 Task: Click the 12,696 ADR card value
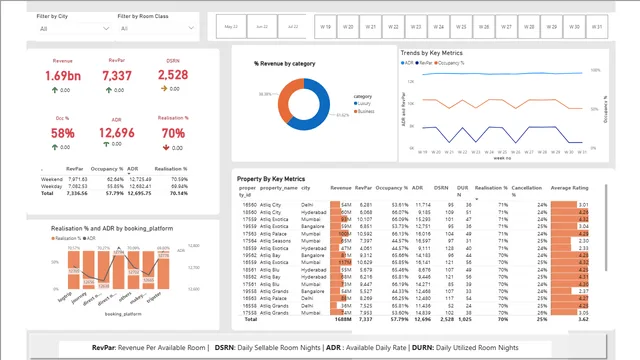pyautogui.click(x=117, y=133)
